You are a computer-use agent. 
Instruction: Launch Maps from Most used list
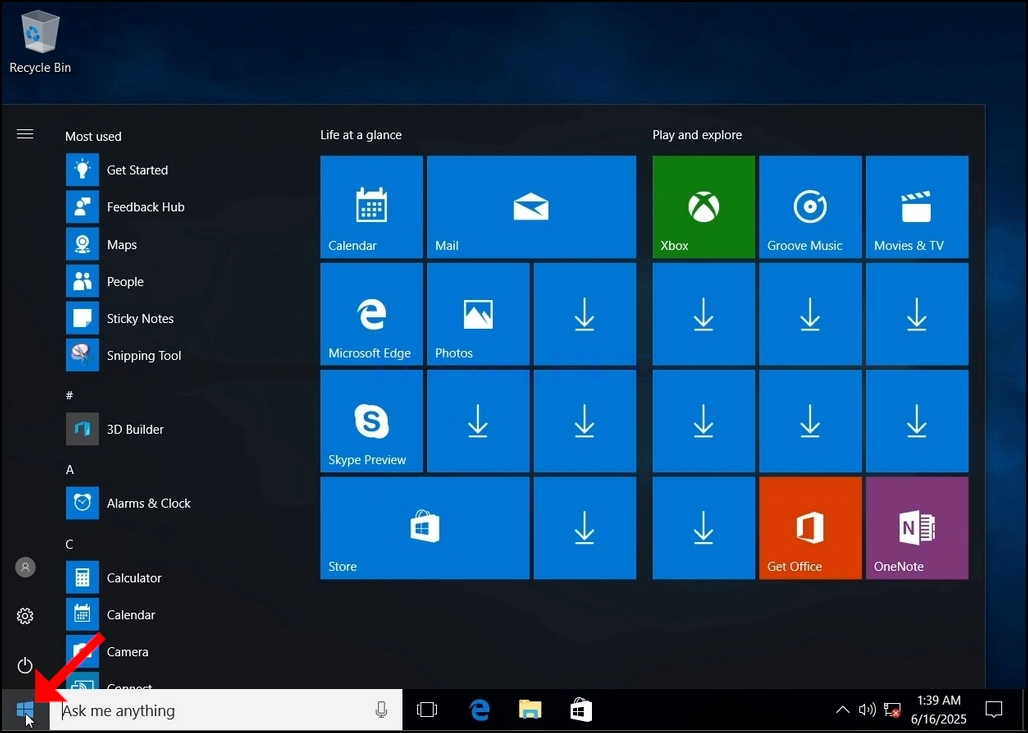(x=177, y=245)
